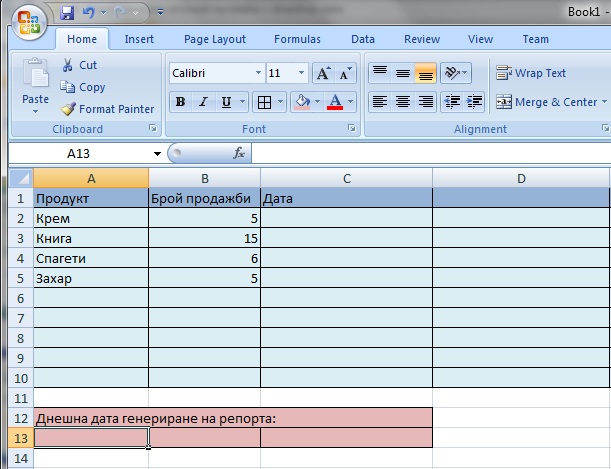The image size is (611, 469).
Task: Open the Fill Color palette arrow
Action: click(x=318, y=102)
